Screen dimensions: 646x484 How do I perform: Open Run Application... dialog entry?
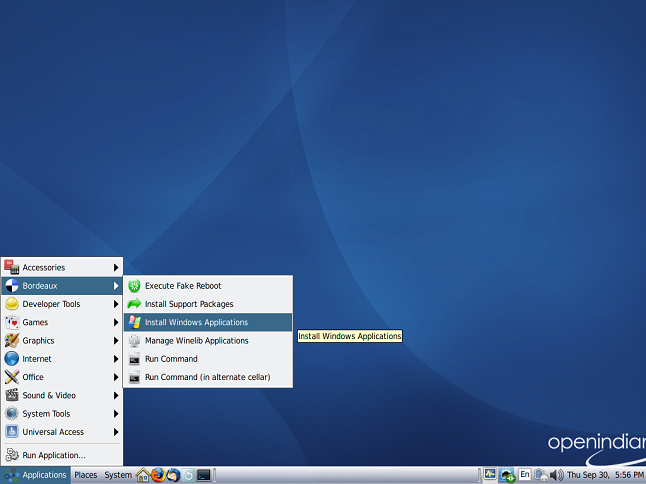(x=62, y=455)
